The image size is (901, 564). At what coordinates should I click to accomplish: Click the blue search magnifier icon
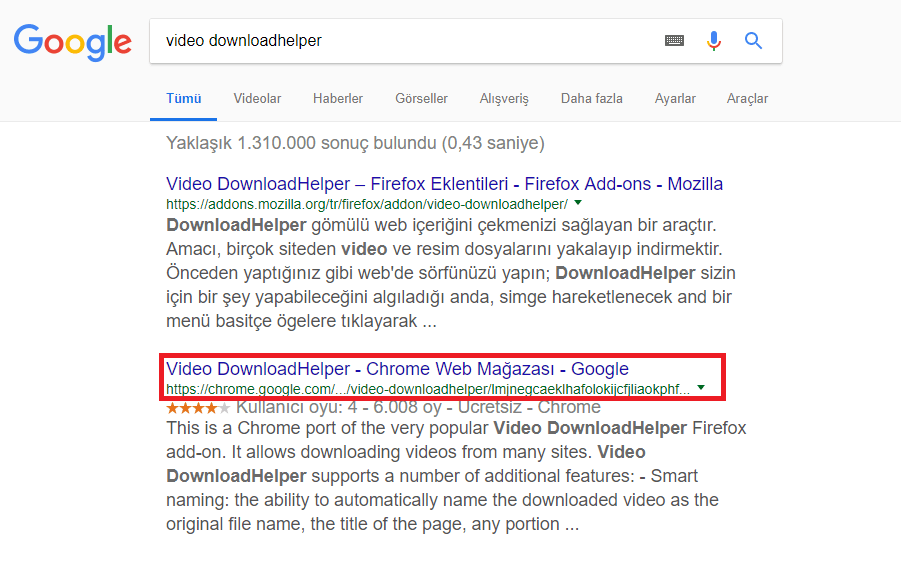753,41
